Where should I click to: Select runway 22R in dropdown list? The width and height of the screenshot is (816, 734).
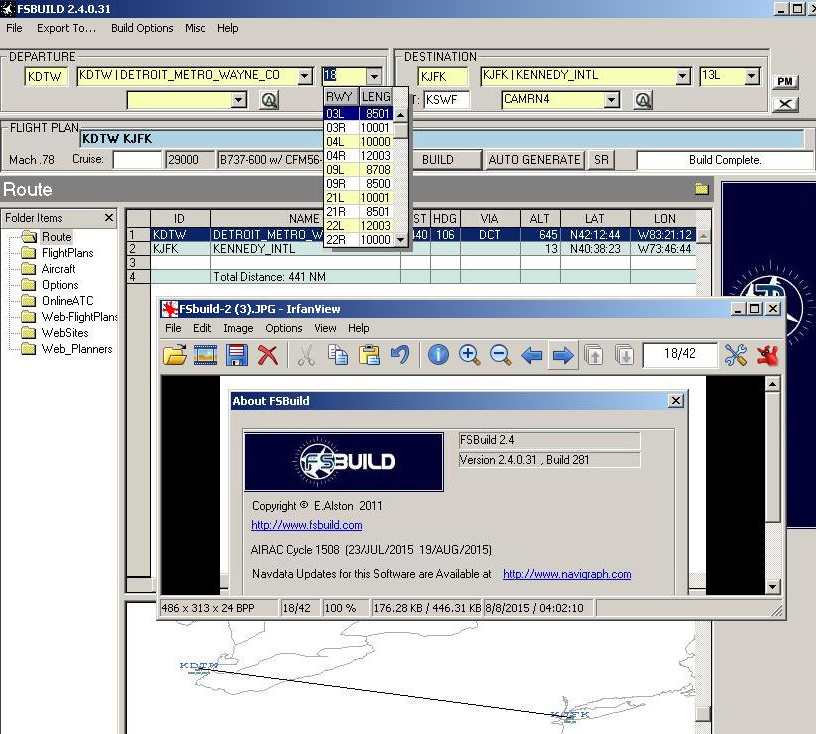pyautogui.click(x=358, y=239)
